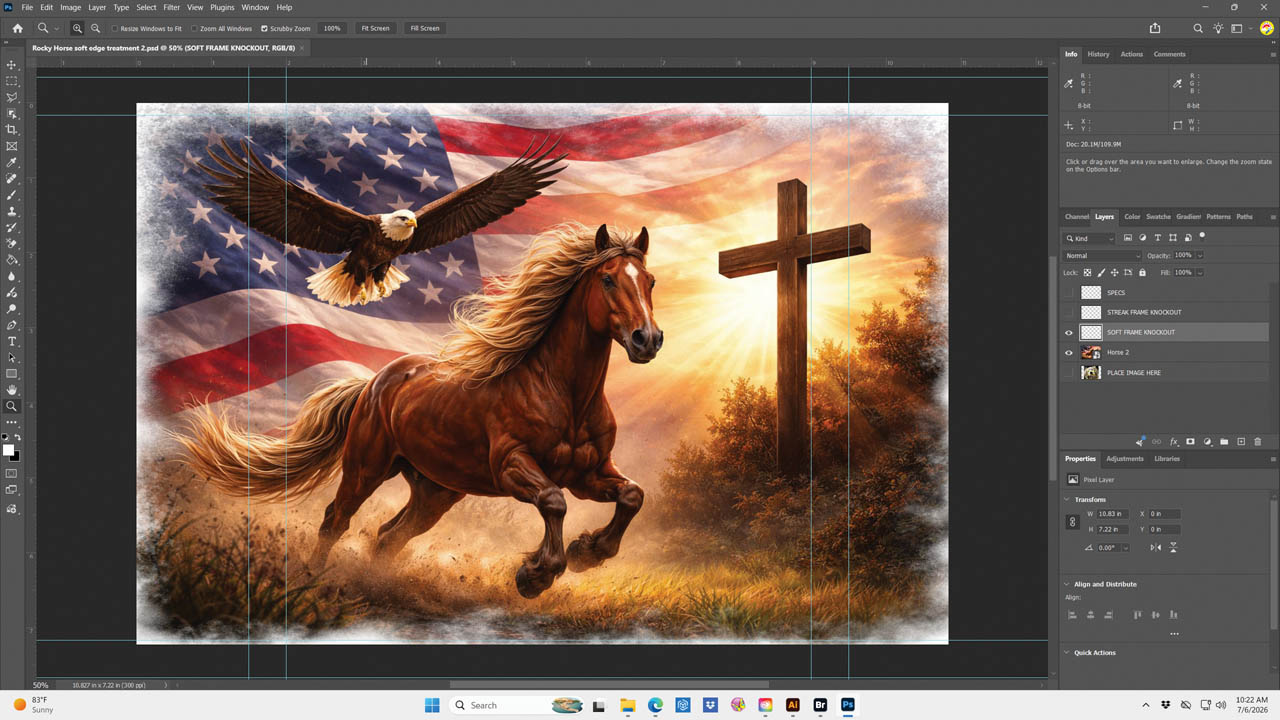Create a new layer group
This screenshot has width=1280, height=720.
[x=1224, y=441]
